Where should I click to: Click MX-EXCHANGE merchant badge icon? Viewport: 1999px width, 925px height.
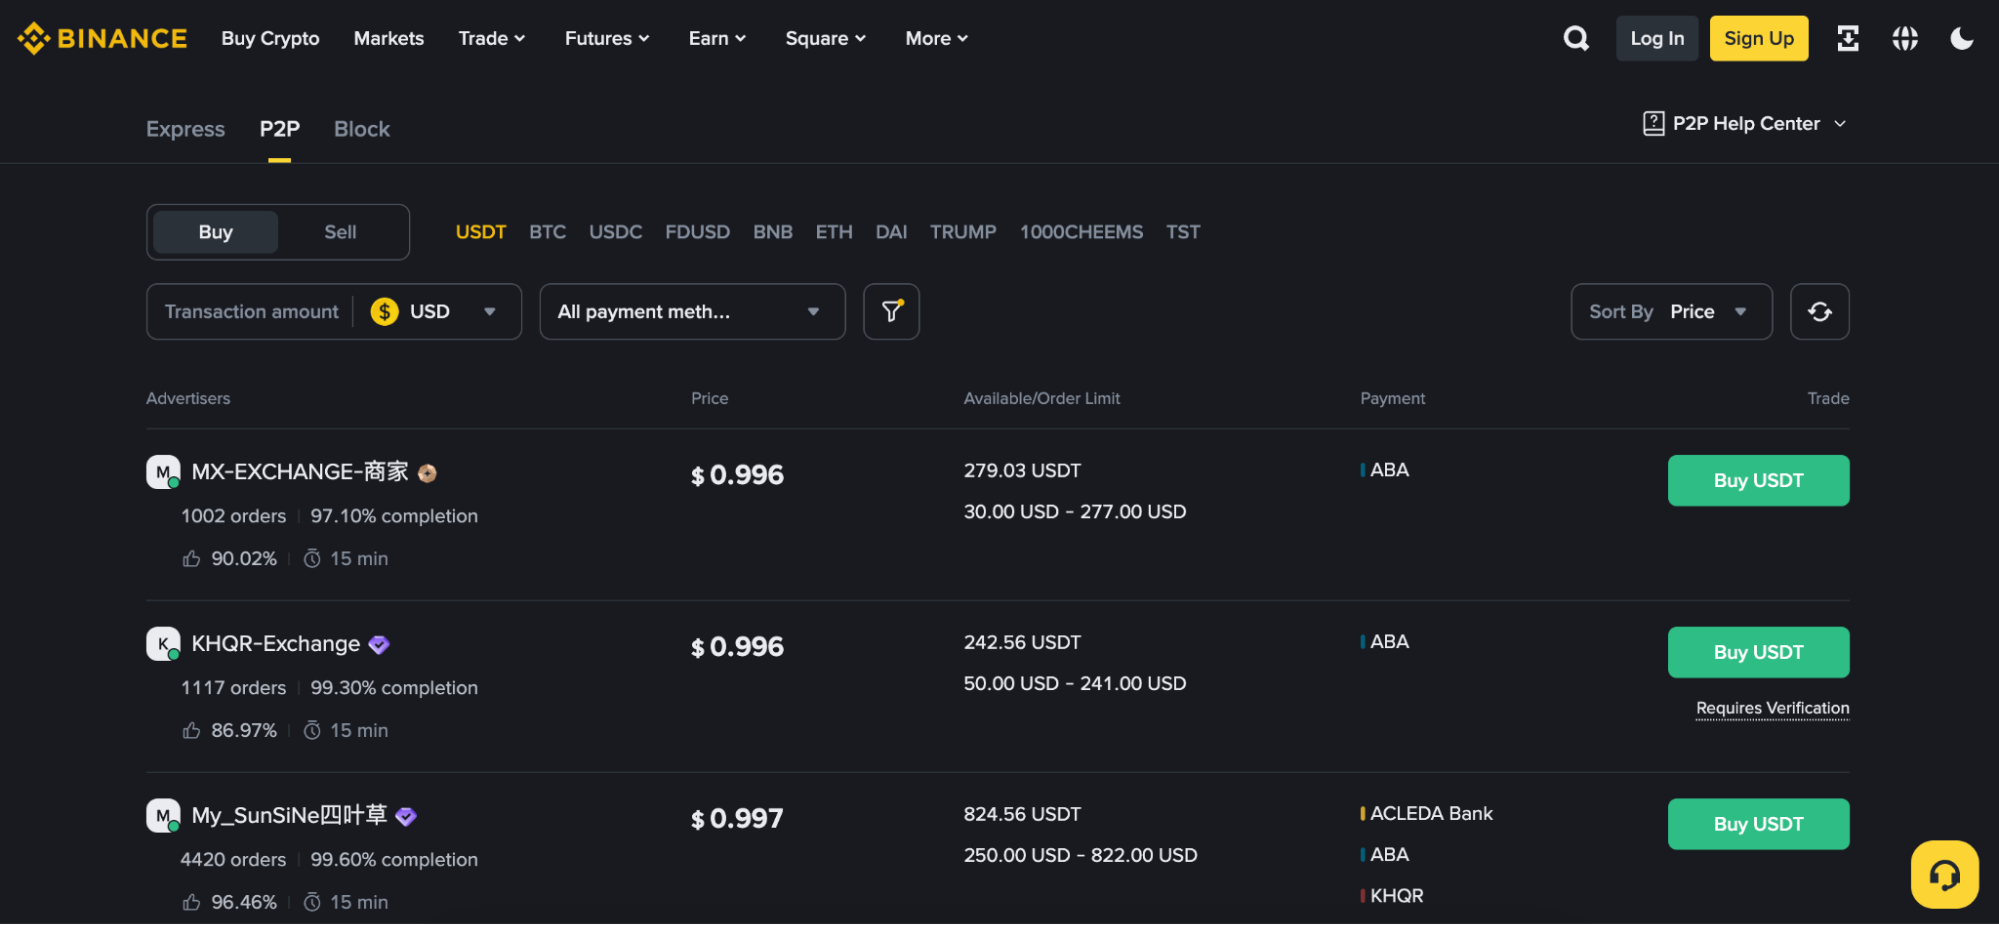427,473
